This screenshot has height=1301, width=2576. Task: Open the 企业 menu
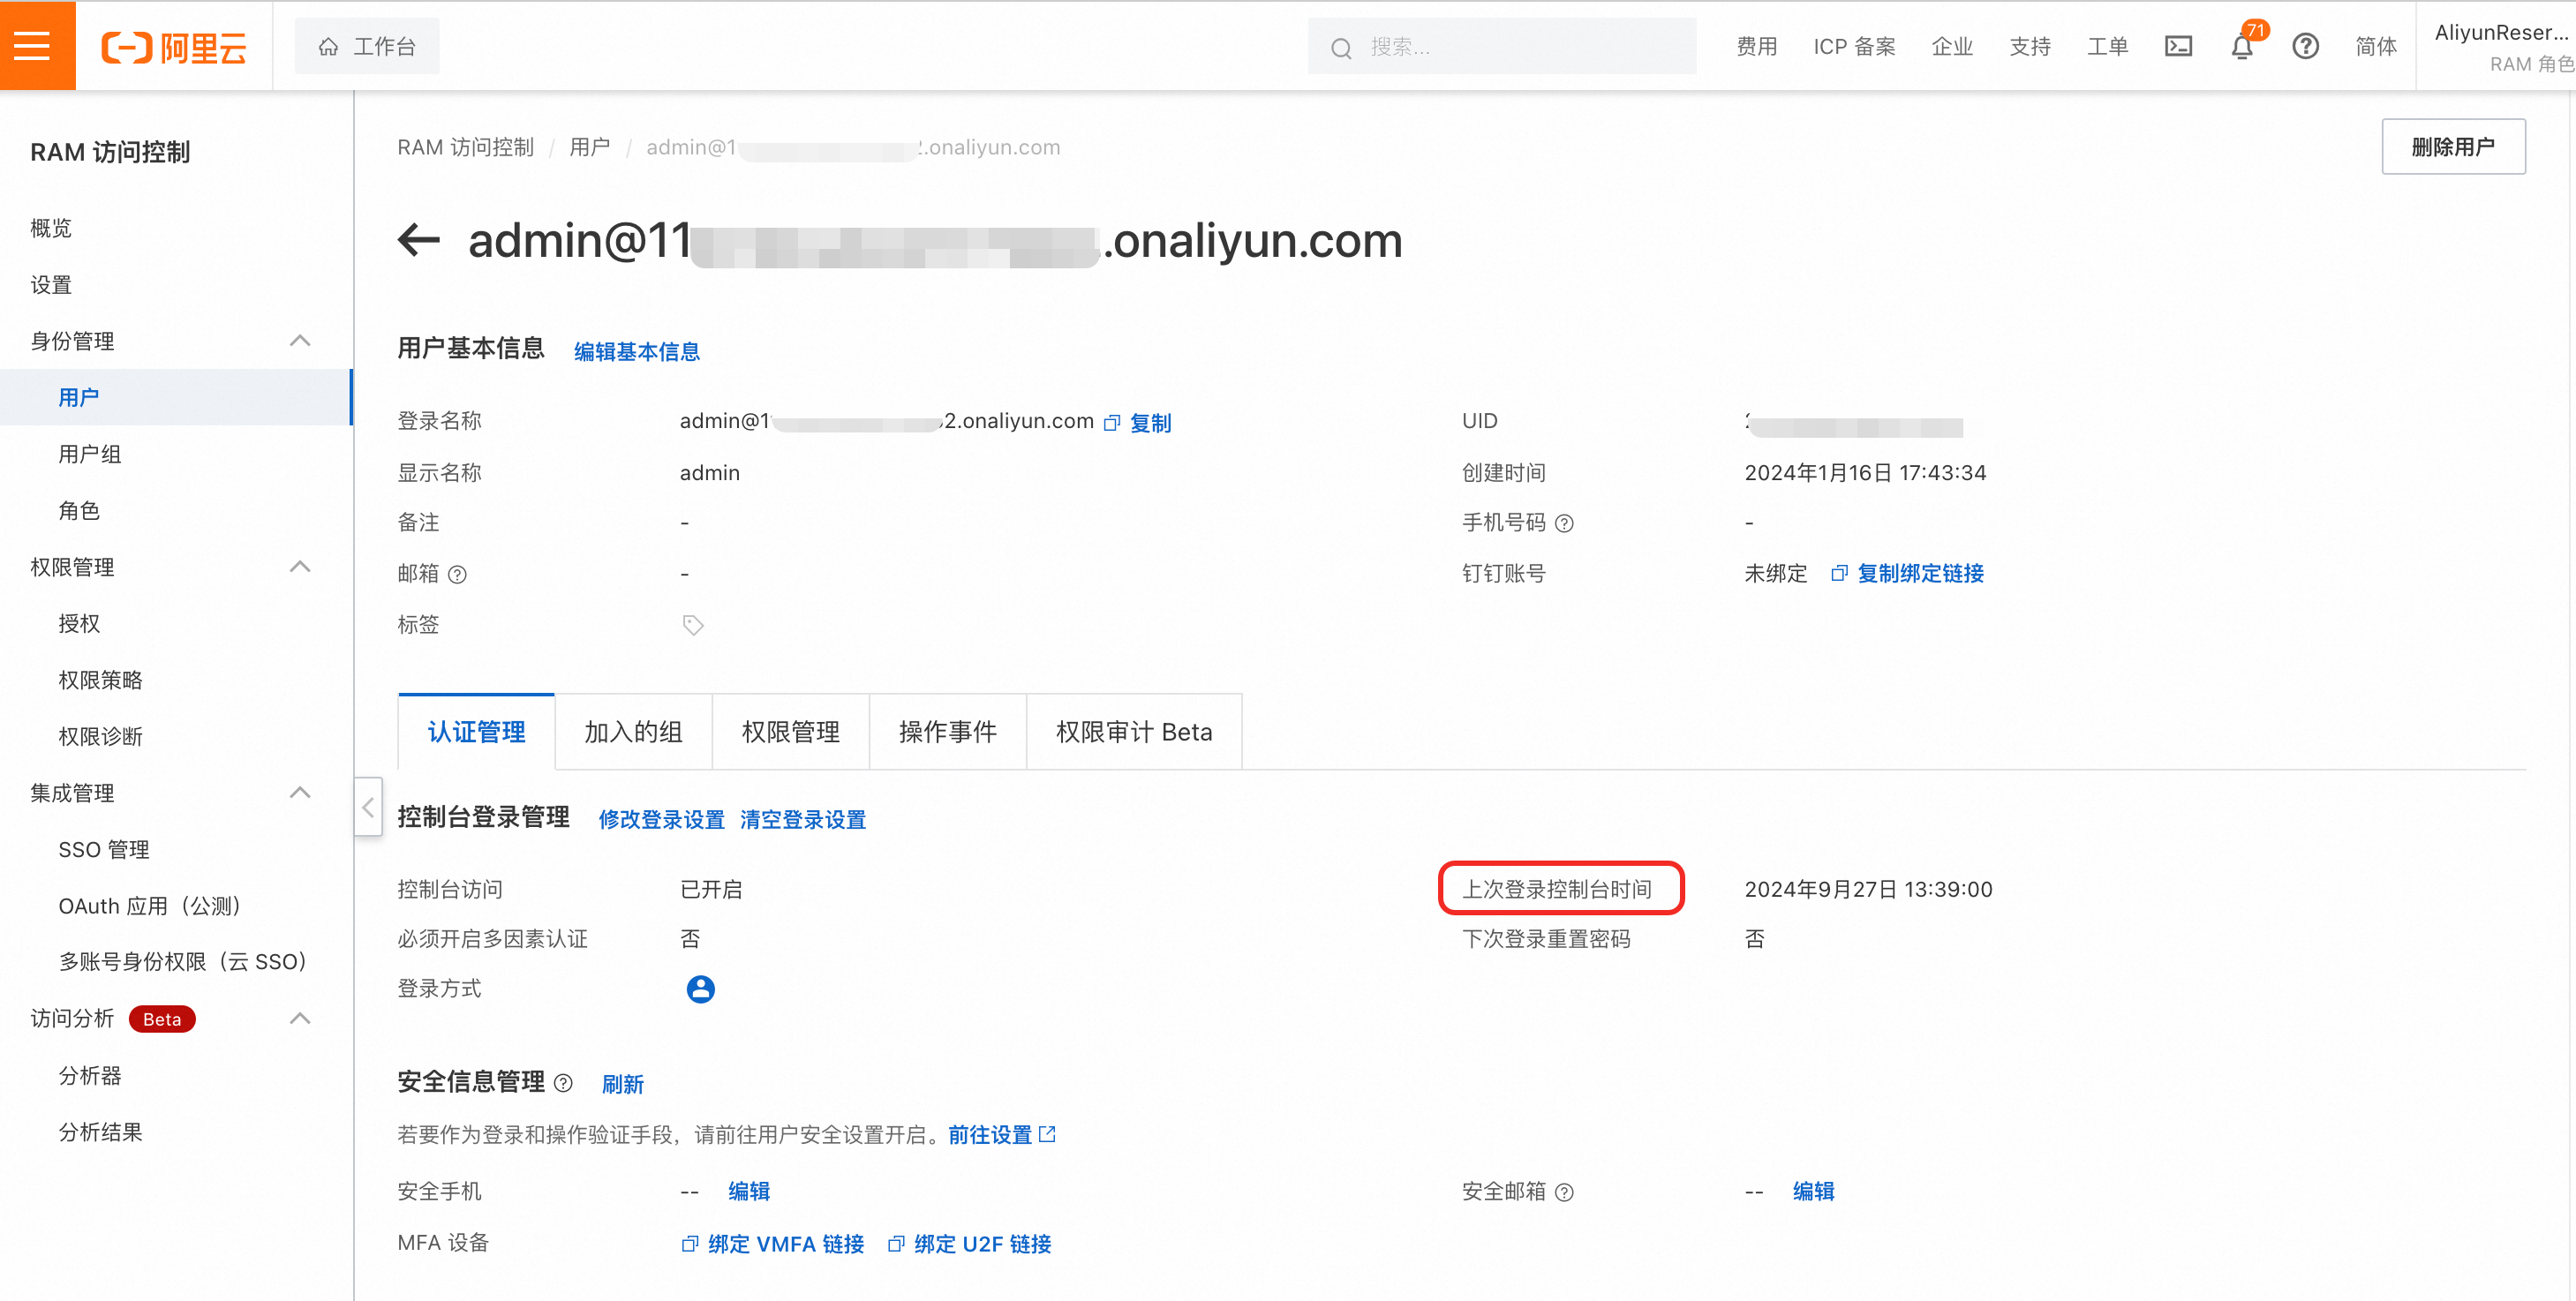tap(1952, 46)
